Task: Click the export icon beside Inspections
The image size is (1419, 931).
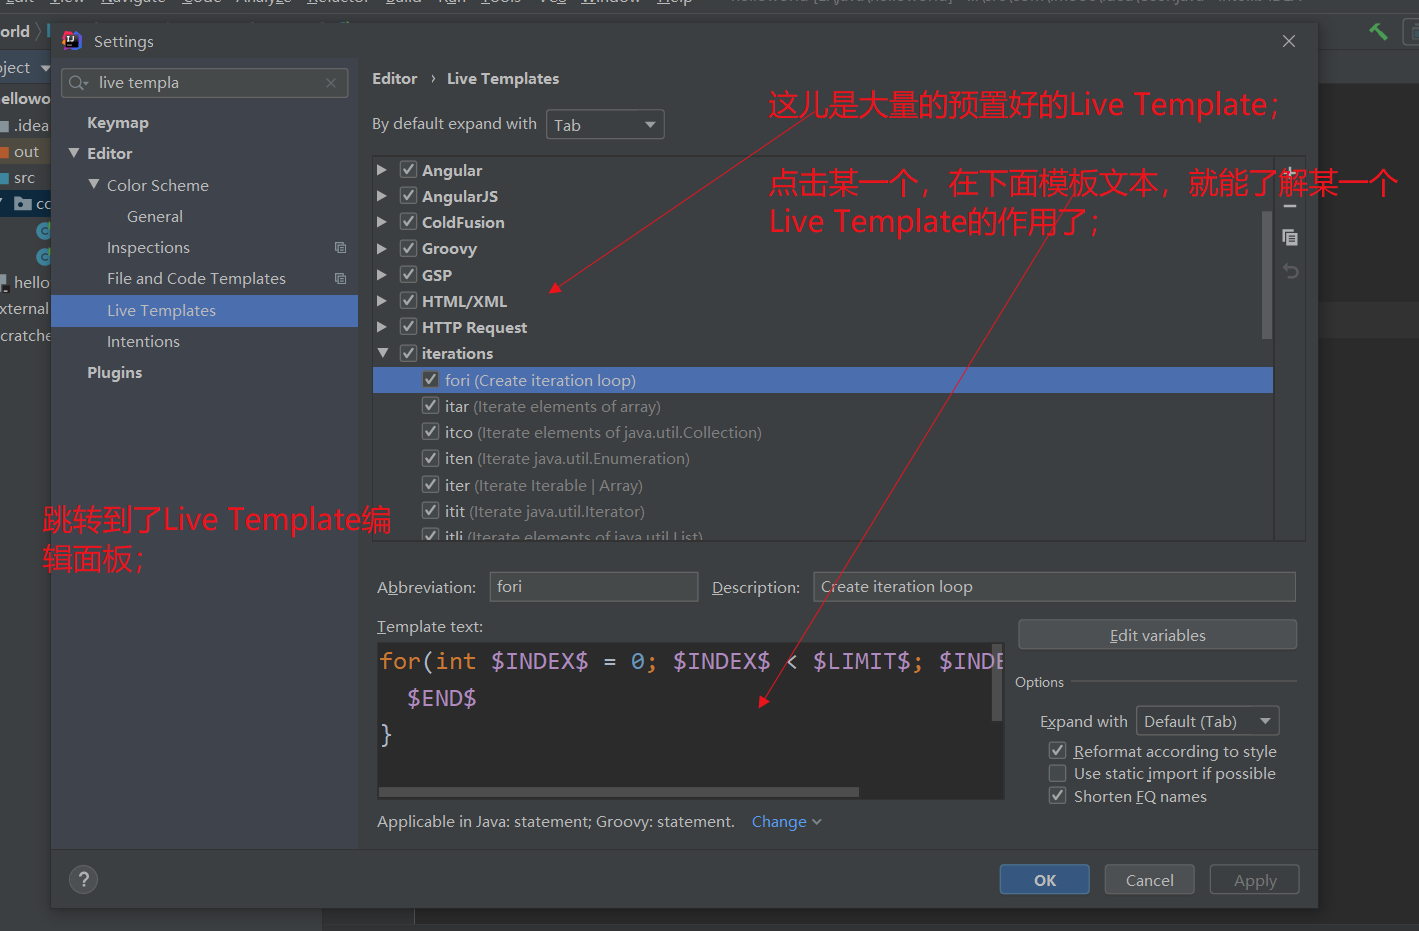Action: point(340,246)
